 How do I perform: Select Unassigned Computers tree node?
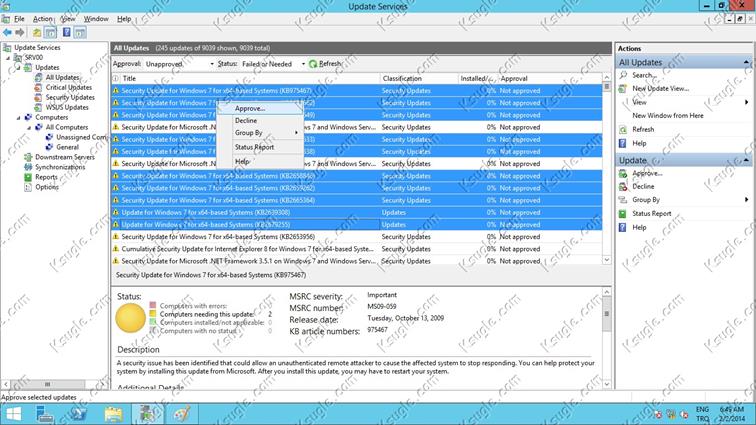[81, 137]
